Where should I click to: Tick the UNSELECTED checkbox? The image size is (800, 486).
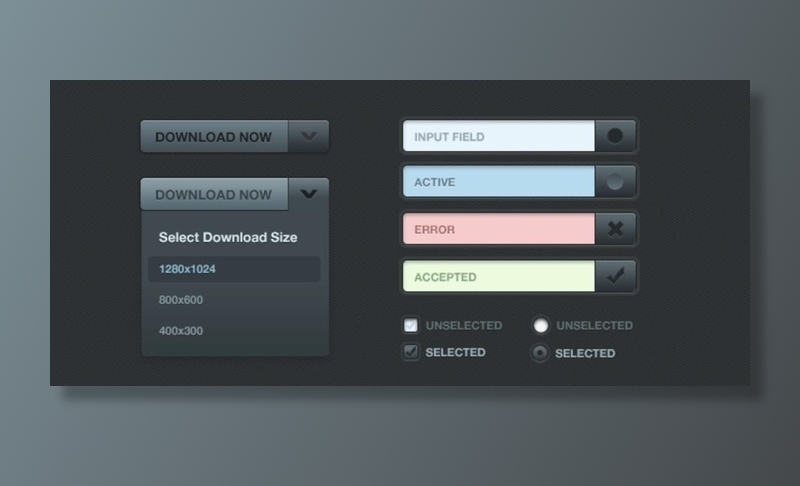pos(411,325)
